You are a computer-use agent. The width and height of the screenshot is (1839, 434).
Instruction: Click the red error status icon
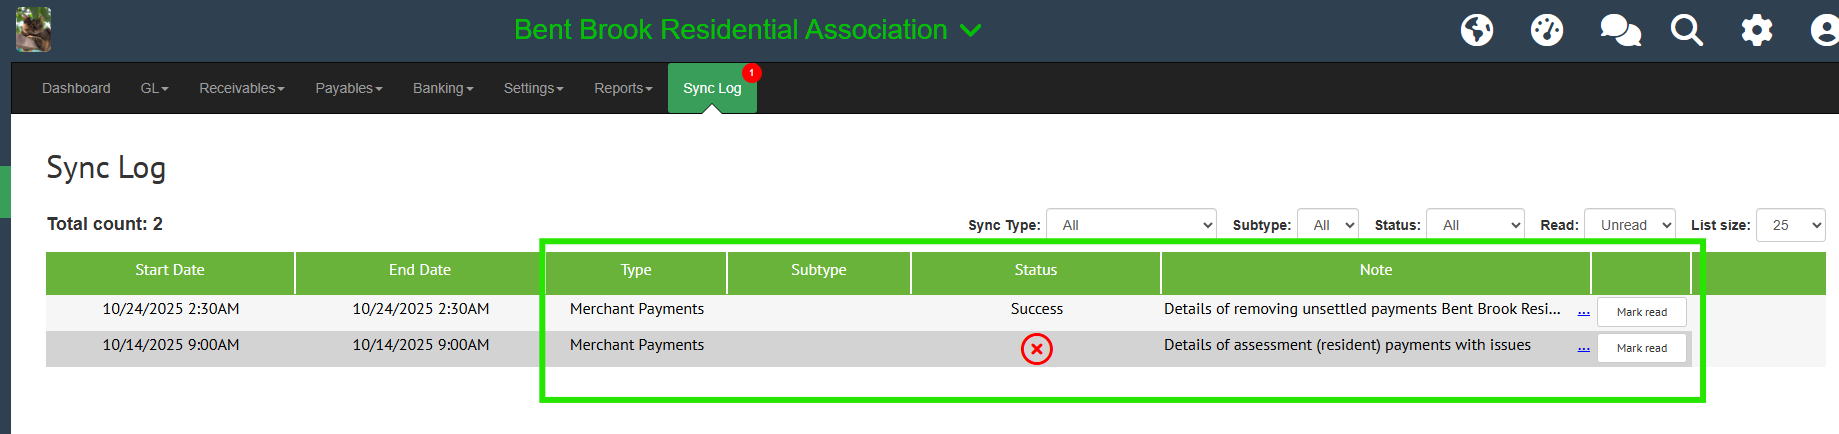[x=1036, y=349]
